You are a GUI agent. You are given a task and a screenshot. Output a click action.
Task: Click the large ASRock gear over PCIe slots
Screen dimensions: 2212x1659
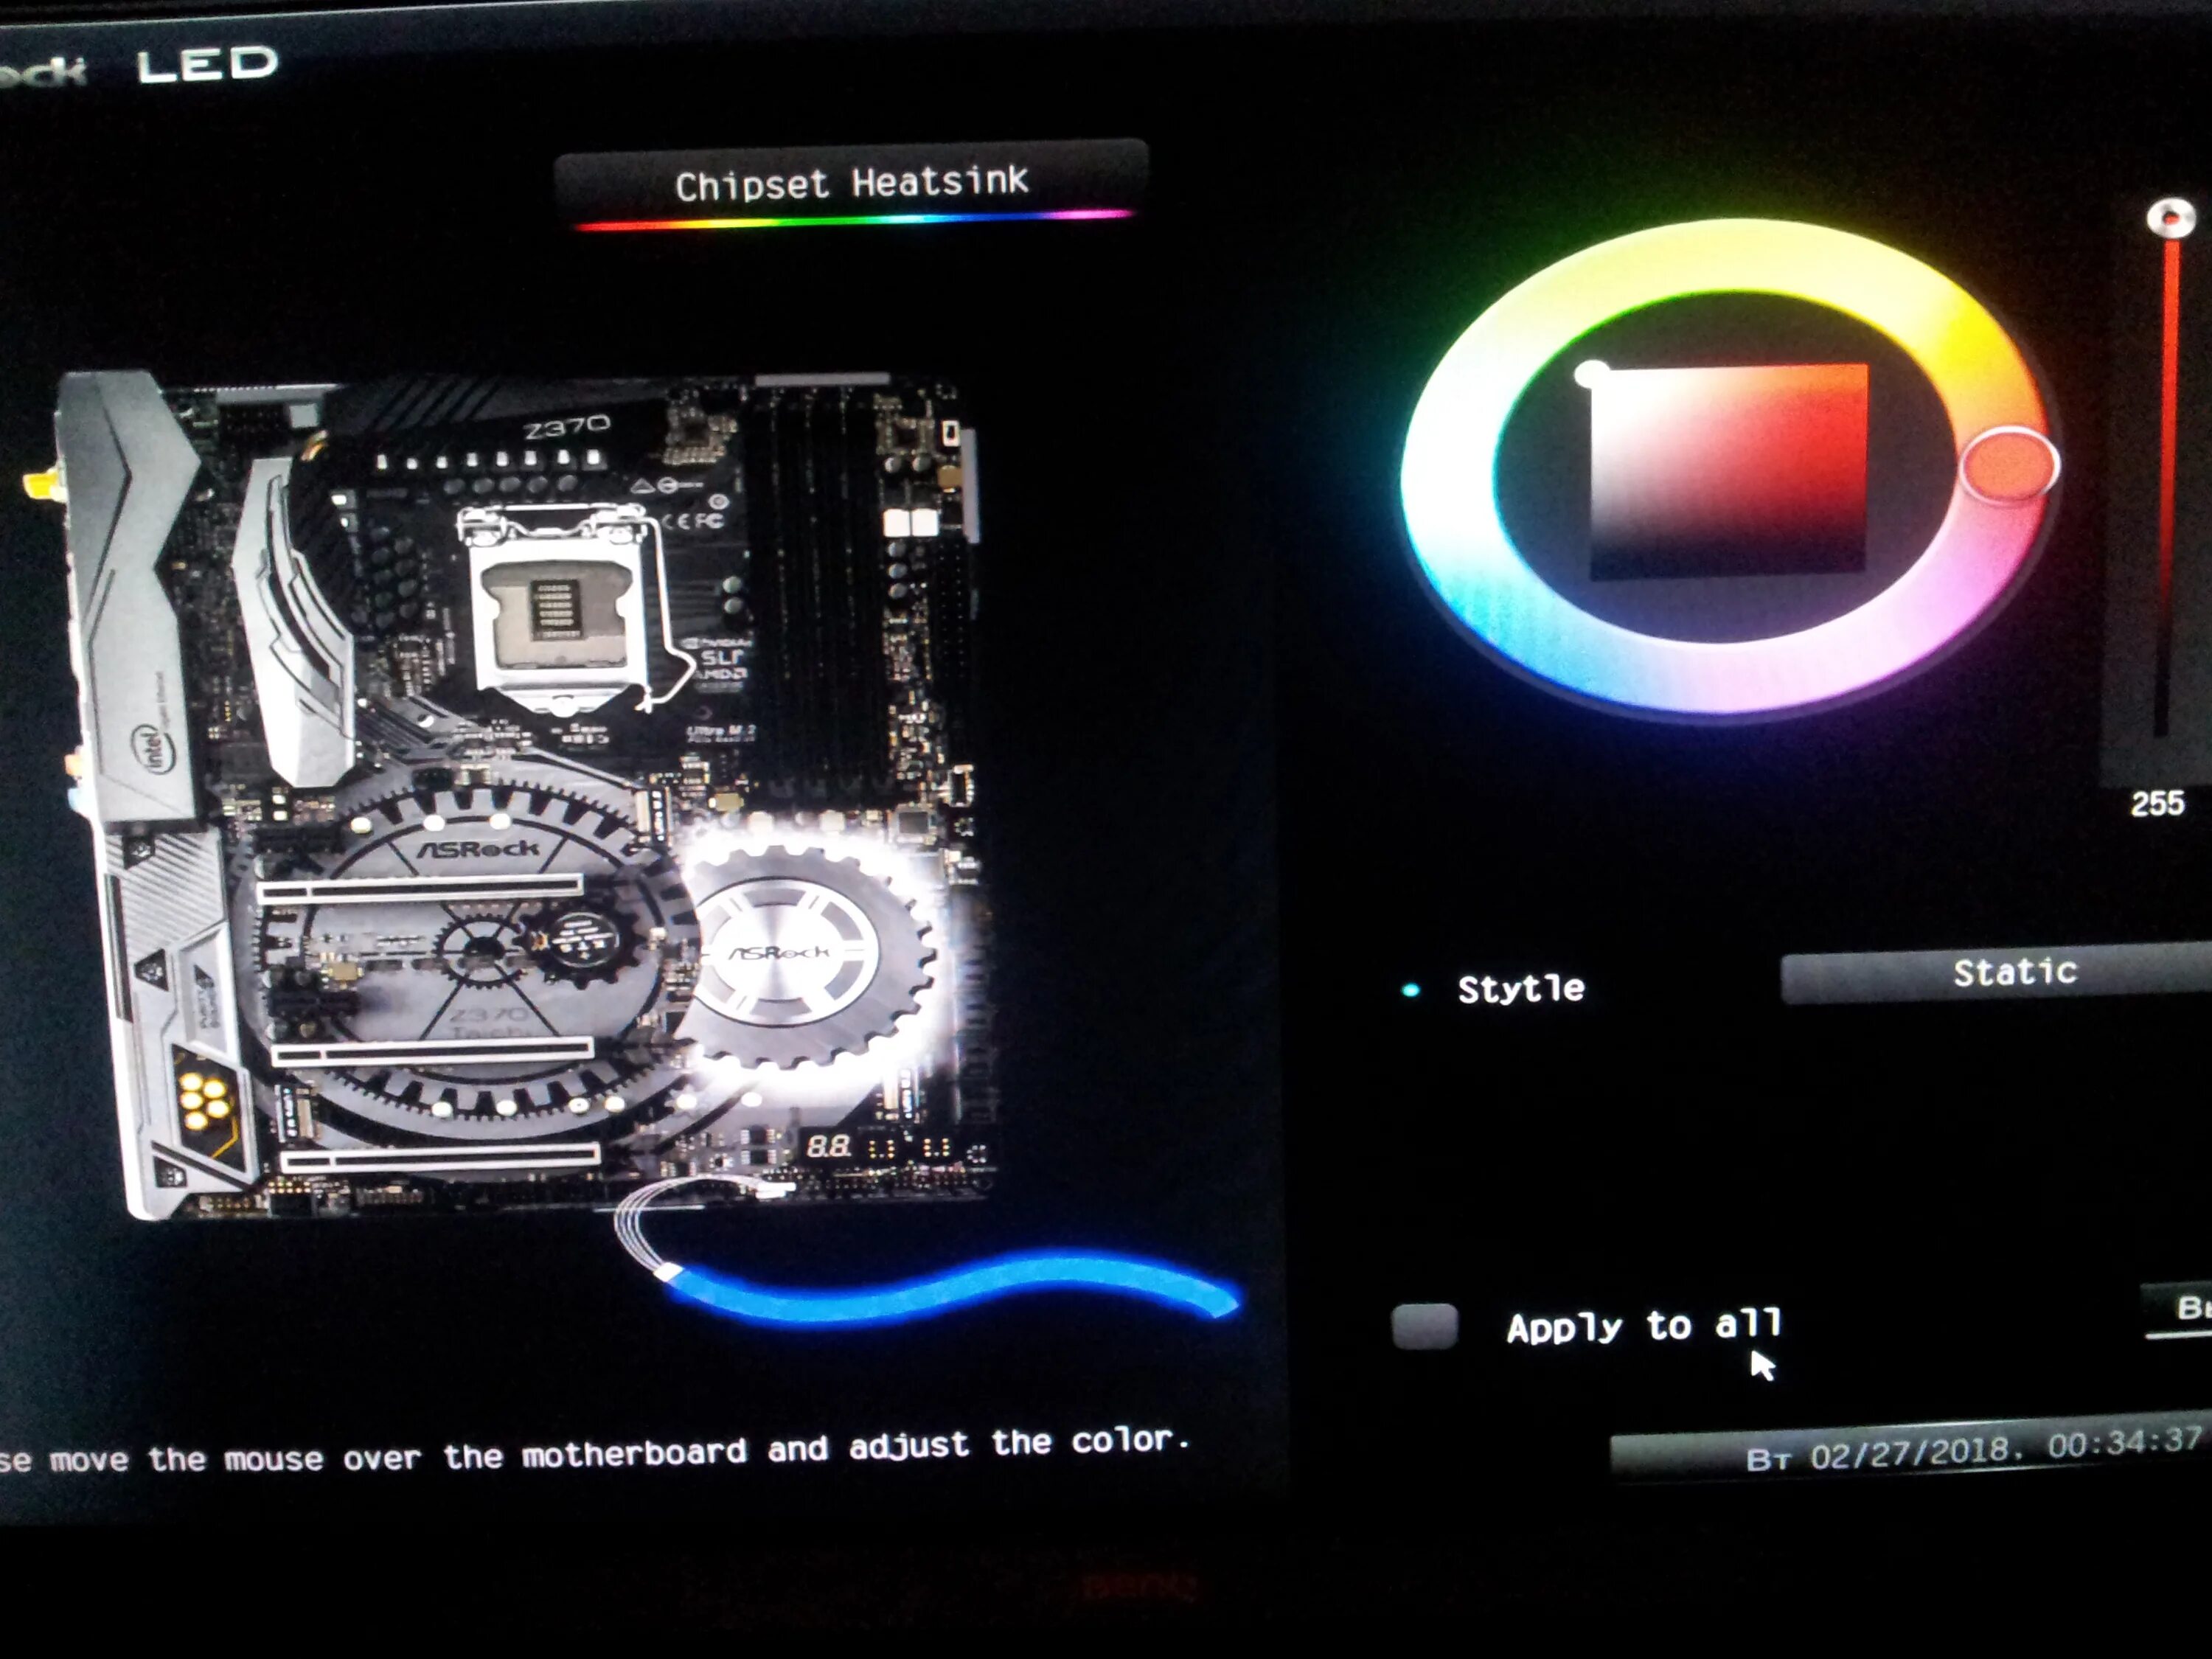470,950
